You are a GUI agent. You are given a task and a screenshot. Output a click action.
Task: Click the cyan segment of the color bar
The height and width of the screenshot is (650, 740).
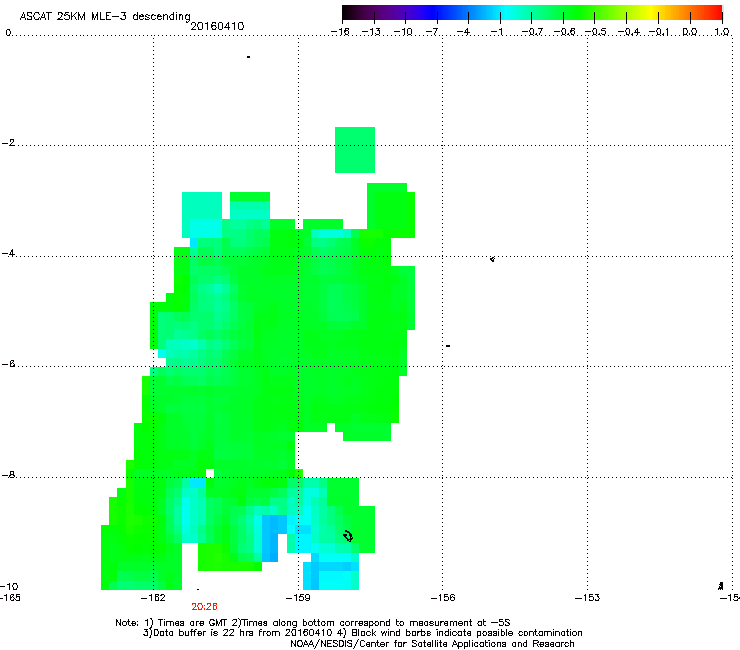coord(507,13)
